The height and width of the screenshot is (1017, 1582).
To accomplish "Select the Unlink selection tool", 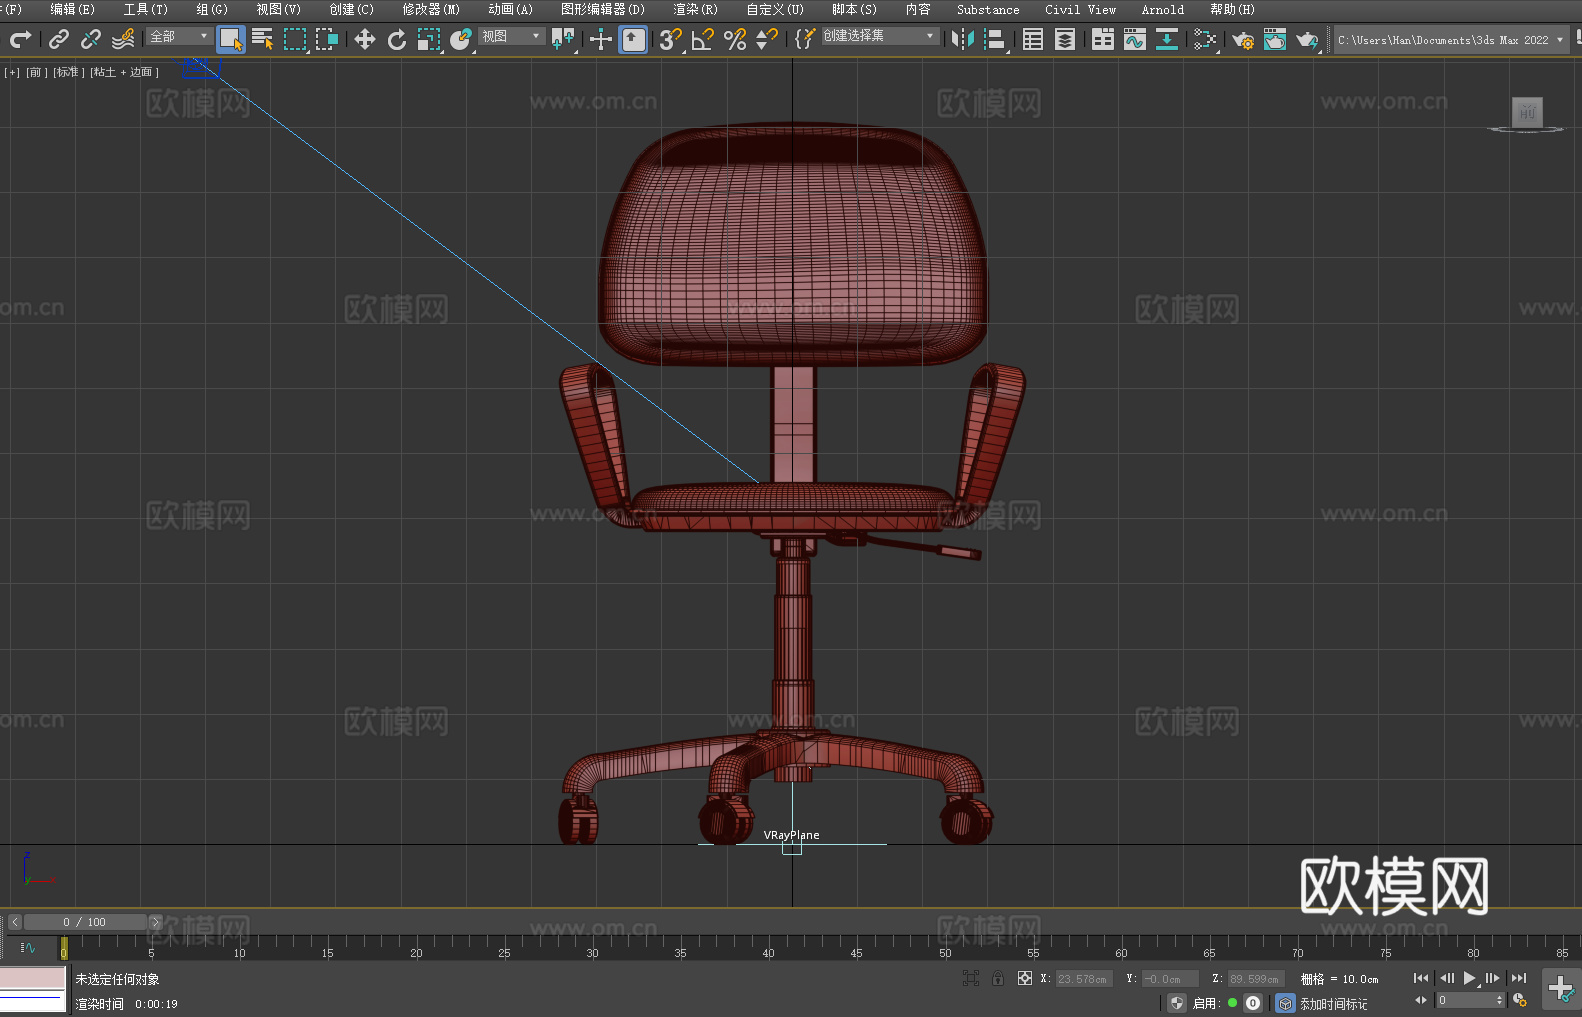I will click(91, 39).
